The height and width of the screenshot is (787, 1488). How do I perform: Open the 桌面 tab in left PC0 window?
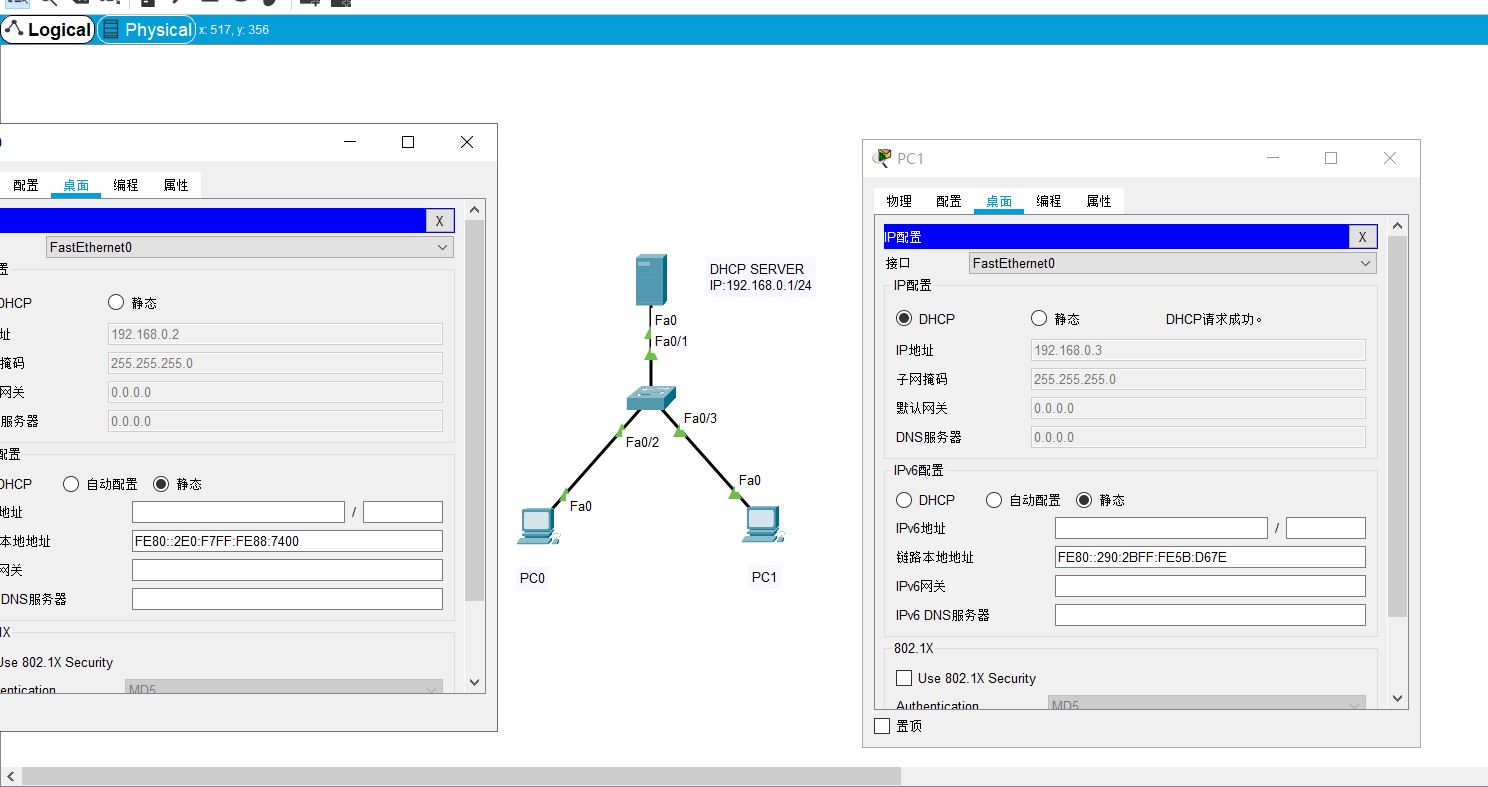coord(76,185)
